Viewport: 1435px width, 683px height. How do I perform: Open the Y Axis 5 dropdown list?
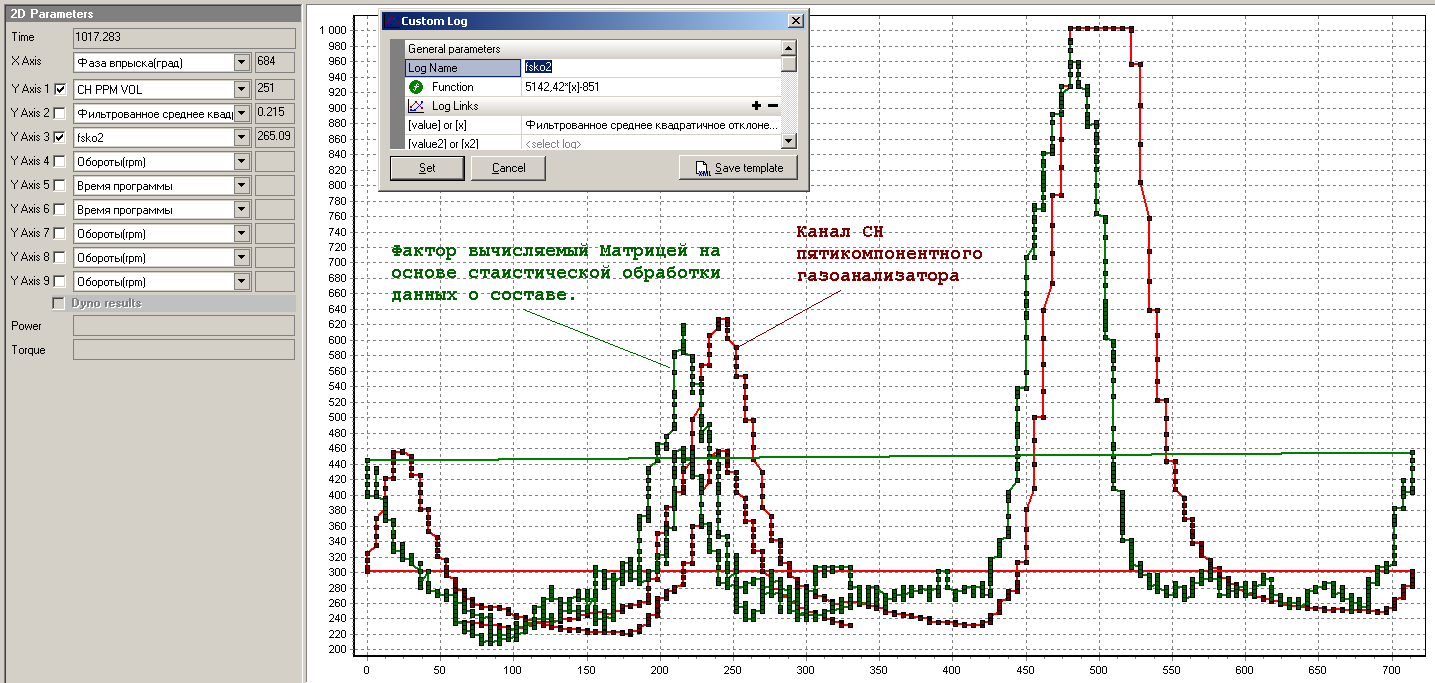pos(241,185)
